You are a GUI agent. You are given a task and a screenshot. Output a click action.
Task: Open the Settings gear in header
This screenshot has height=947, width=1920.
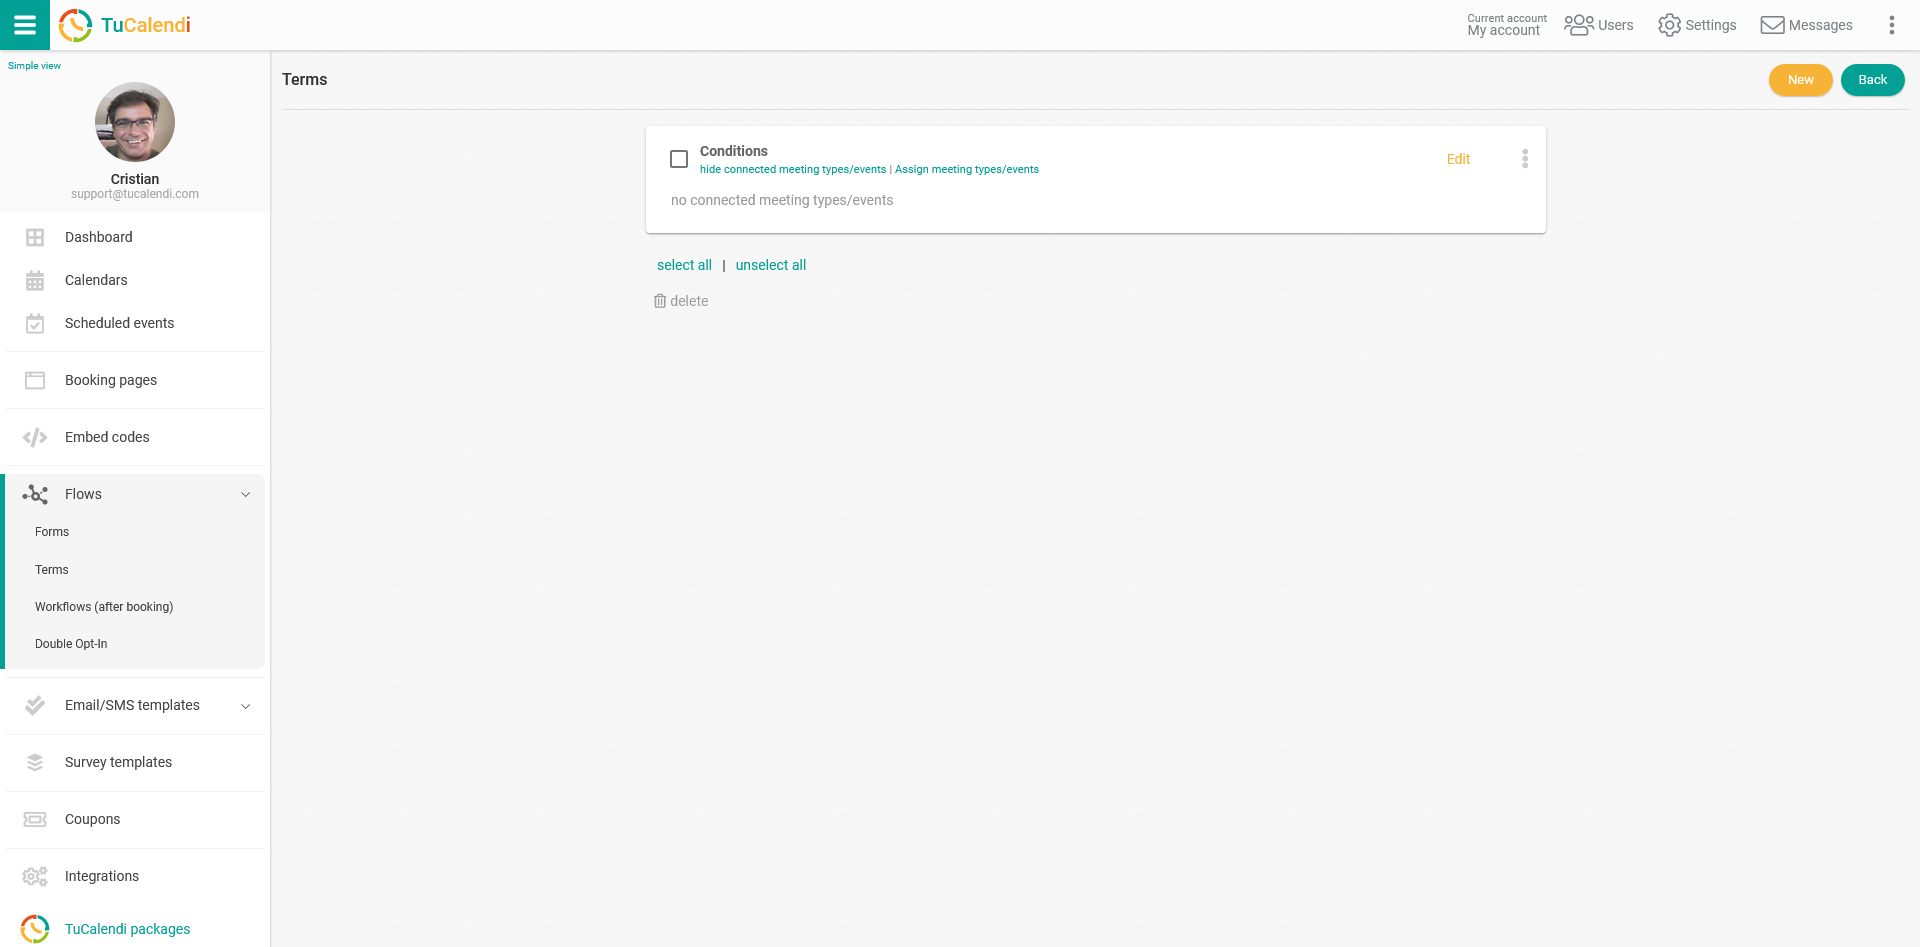coord(1669,25)
